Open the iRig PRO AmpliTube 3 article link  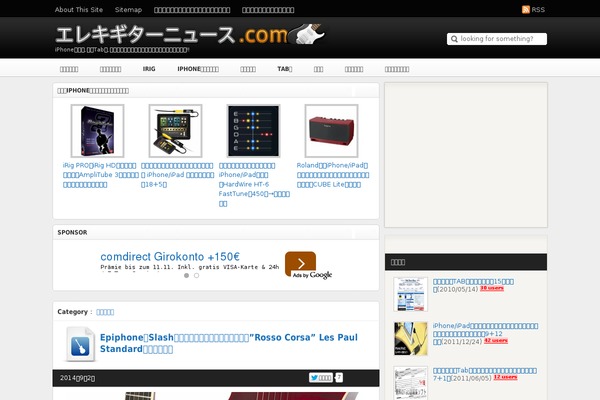coord(101,175)
